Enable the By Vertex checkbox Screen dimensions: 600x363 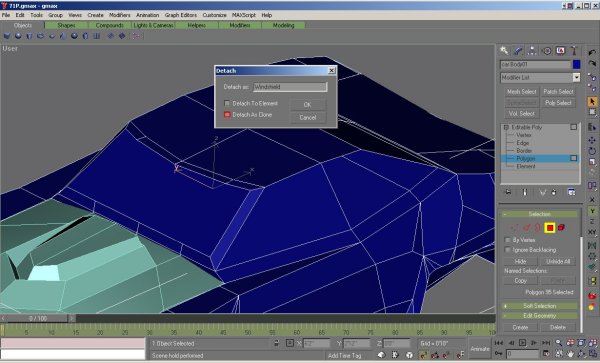[x=507, y=240]
